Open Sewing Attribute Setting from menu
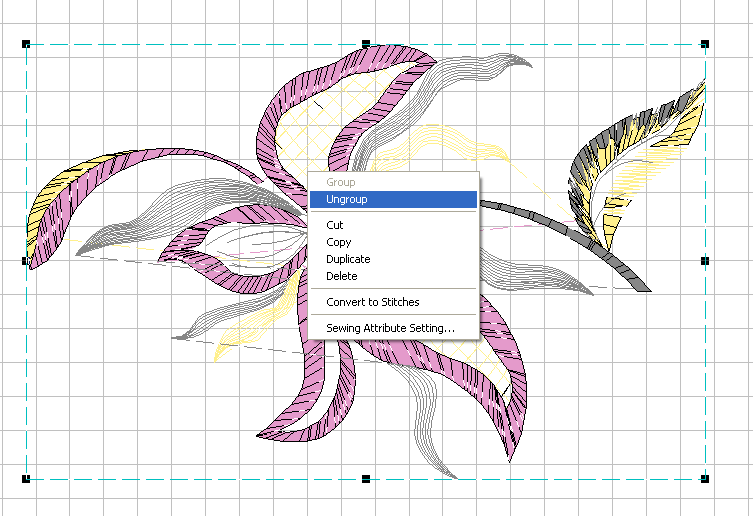Screen dimensions: 753x516 390,328
